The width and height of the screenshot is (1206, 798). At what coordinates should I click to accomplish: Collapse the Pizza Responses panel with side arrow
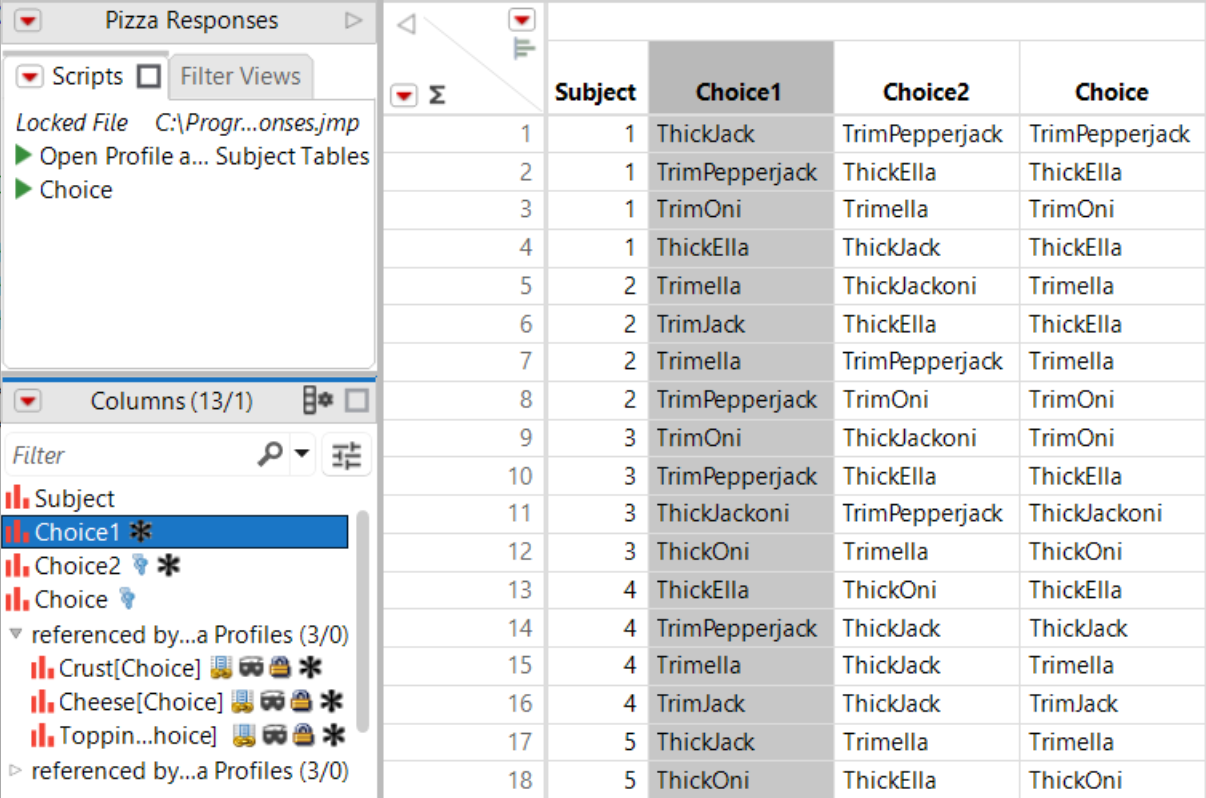pyautogui.click(x=351, y=19)
